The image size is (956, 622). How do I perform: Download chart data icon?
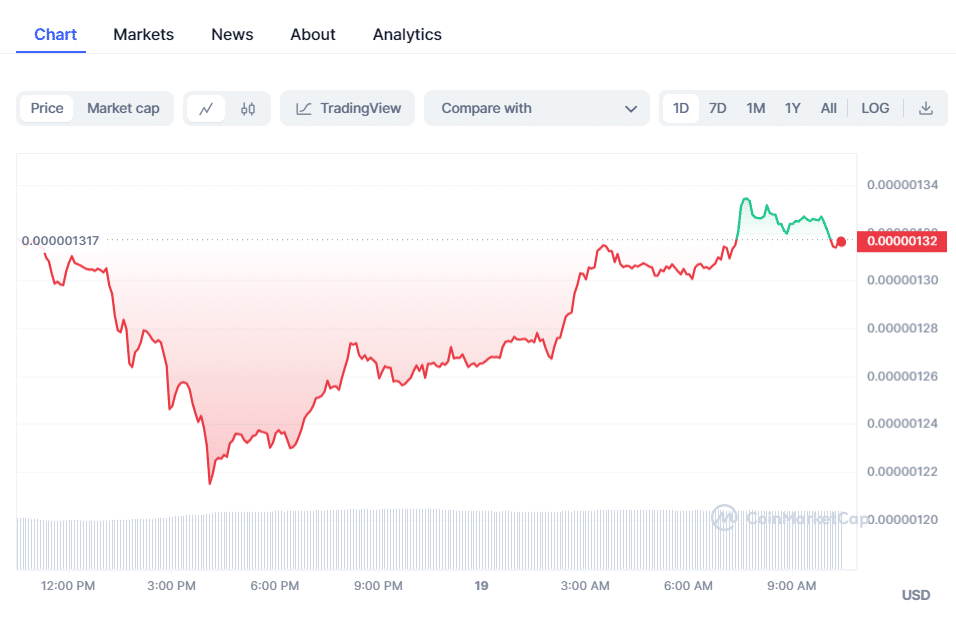click(926, 109)
